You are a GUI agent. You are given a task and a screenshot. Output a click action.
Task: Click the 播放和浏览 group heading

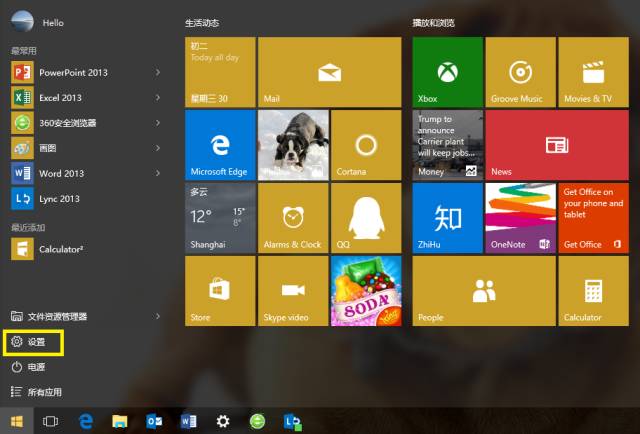click(x=433, y=23)
